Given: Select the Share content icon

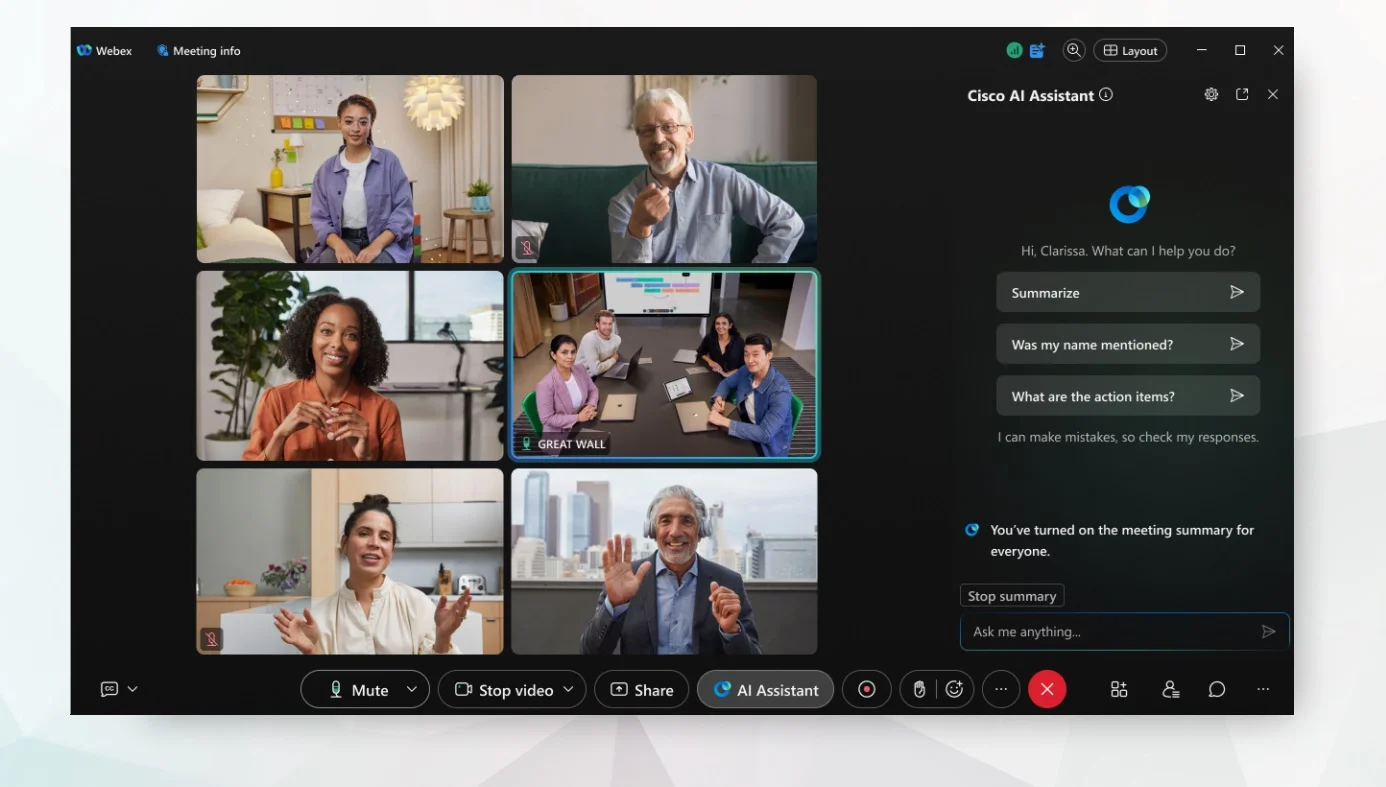Looking at the screenshot, I should click(641, 689).
